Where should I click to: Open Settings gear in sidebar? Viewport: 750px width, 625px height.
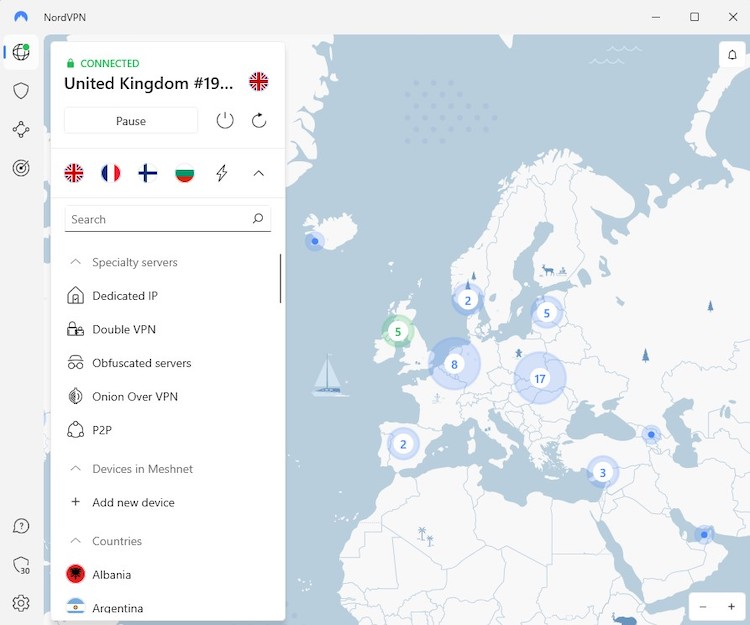tap(21, 603)
